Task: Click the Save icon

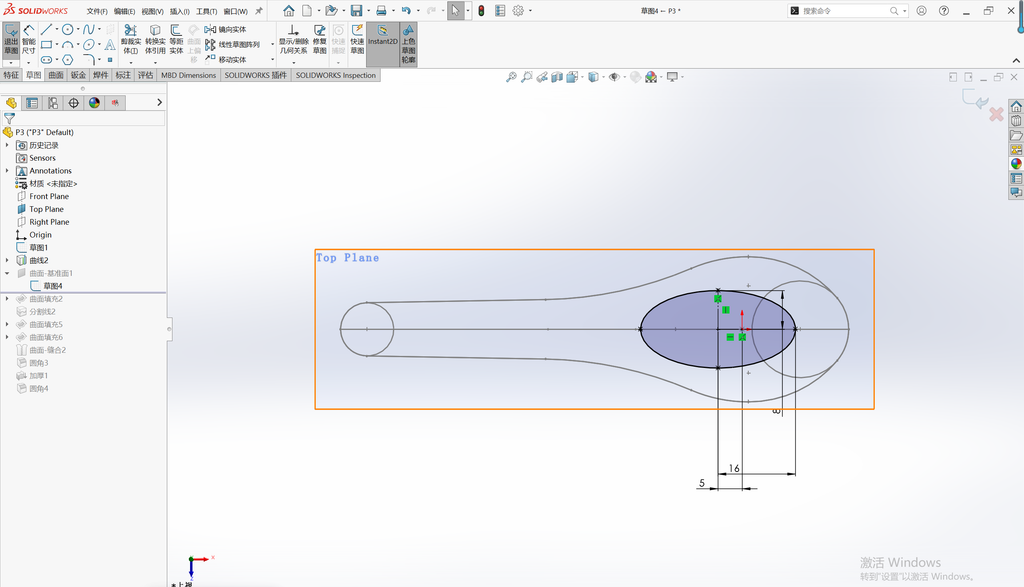Action: (356, 11)
